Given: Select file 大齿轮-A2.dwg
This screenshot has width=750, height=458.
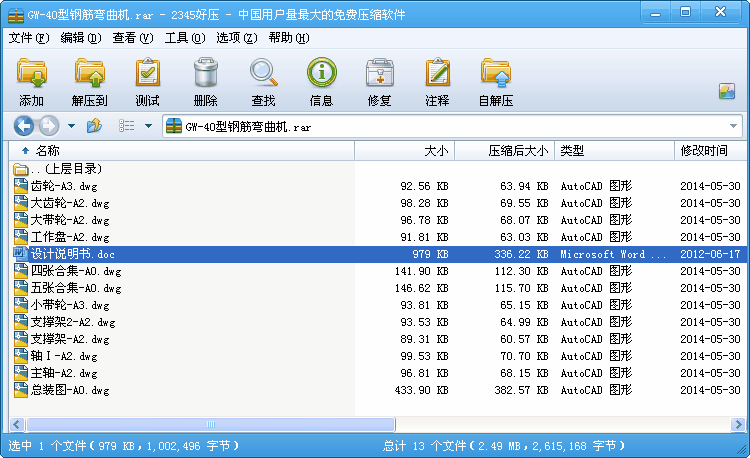Looking at the screenshot, I should [x=378, y=203].
